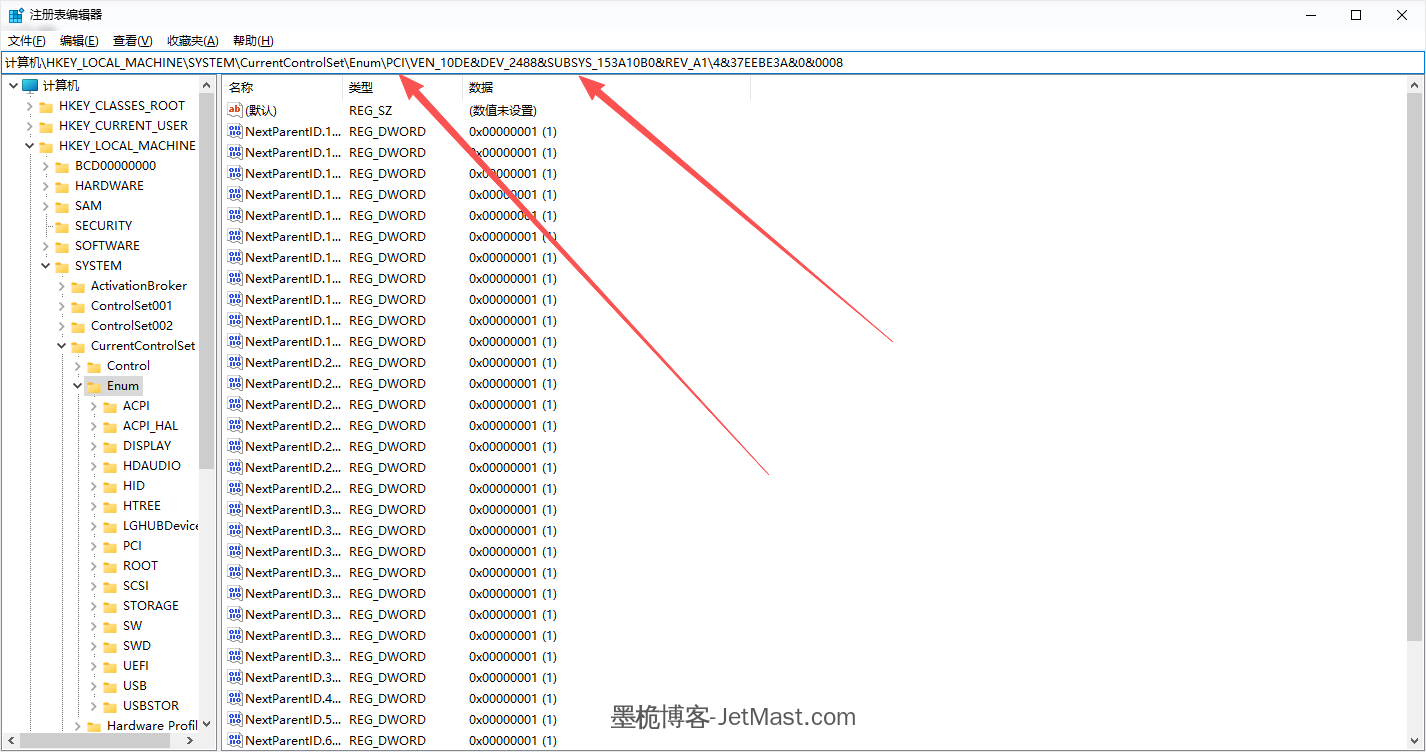The width and height of the screenshot is (1426, 752).
Task: Click the HTREE folder icon
Action: point(110,506)
